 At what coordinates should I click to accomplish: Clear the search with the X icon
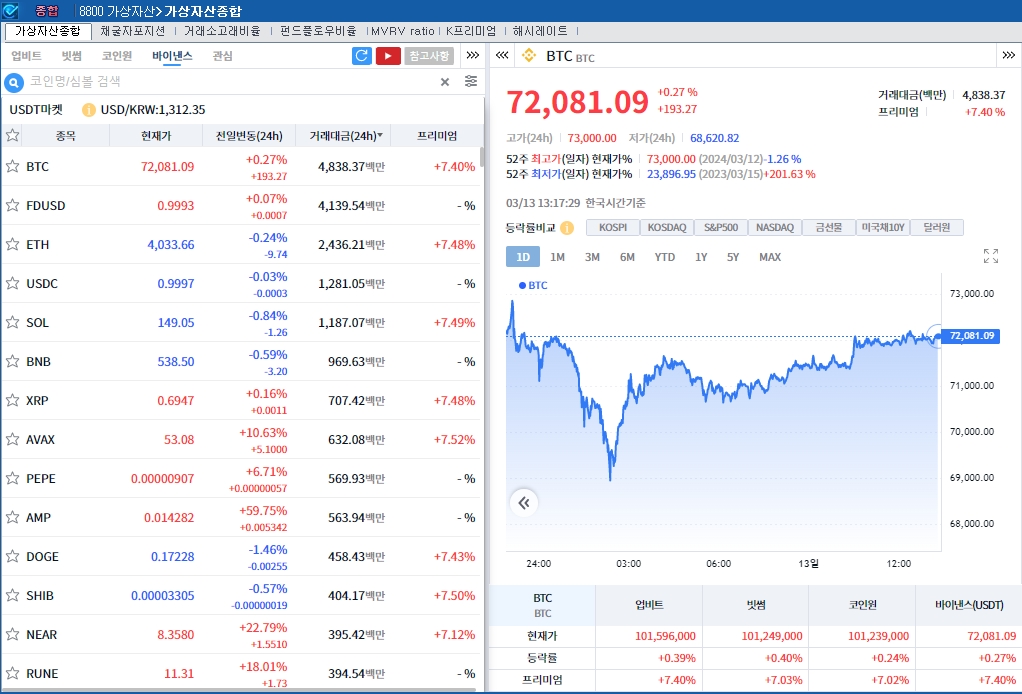445,82
